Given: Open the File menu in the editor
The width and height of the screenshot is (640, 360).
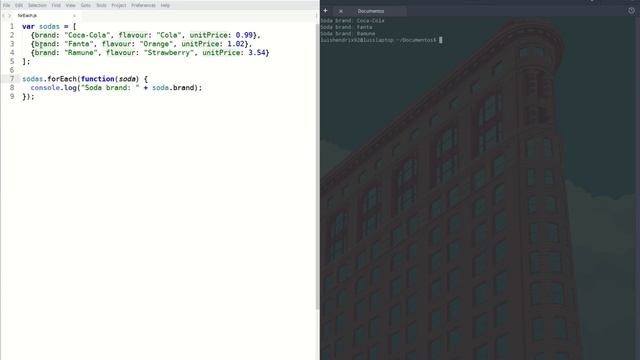Looking at the screenshot, I should 7,5.
